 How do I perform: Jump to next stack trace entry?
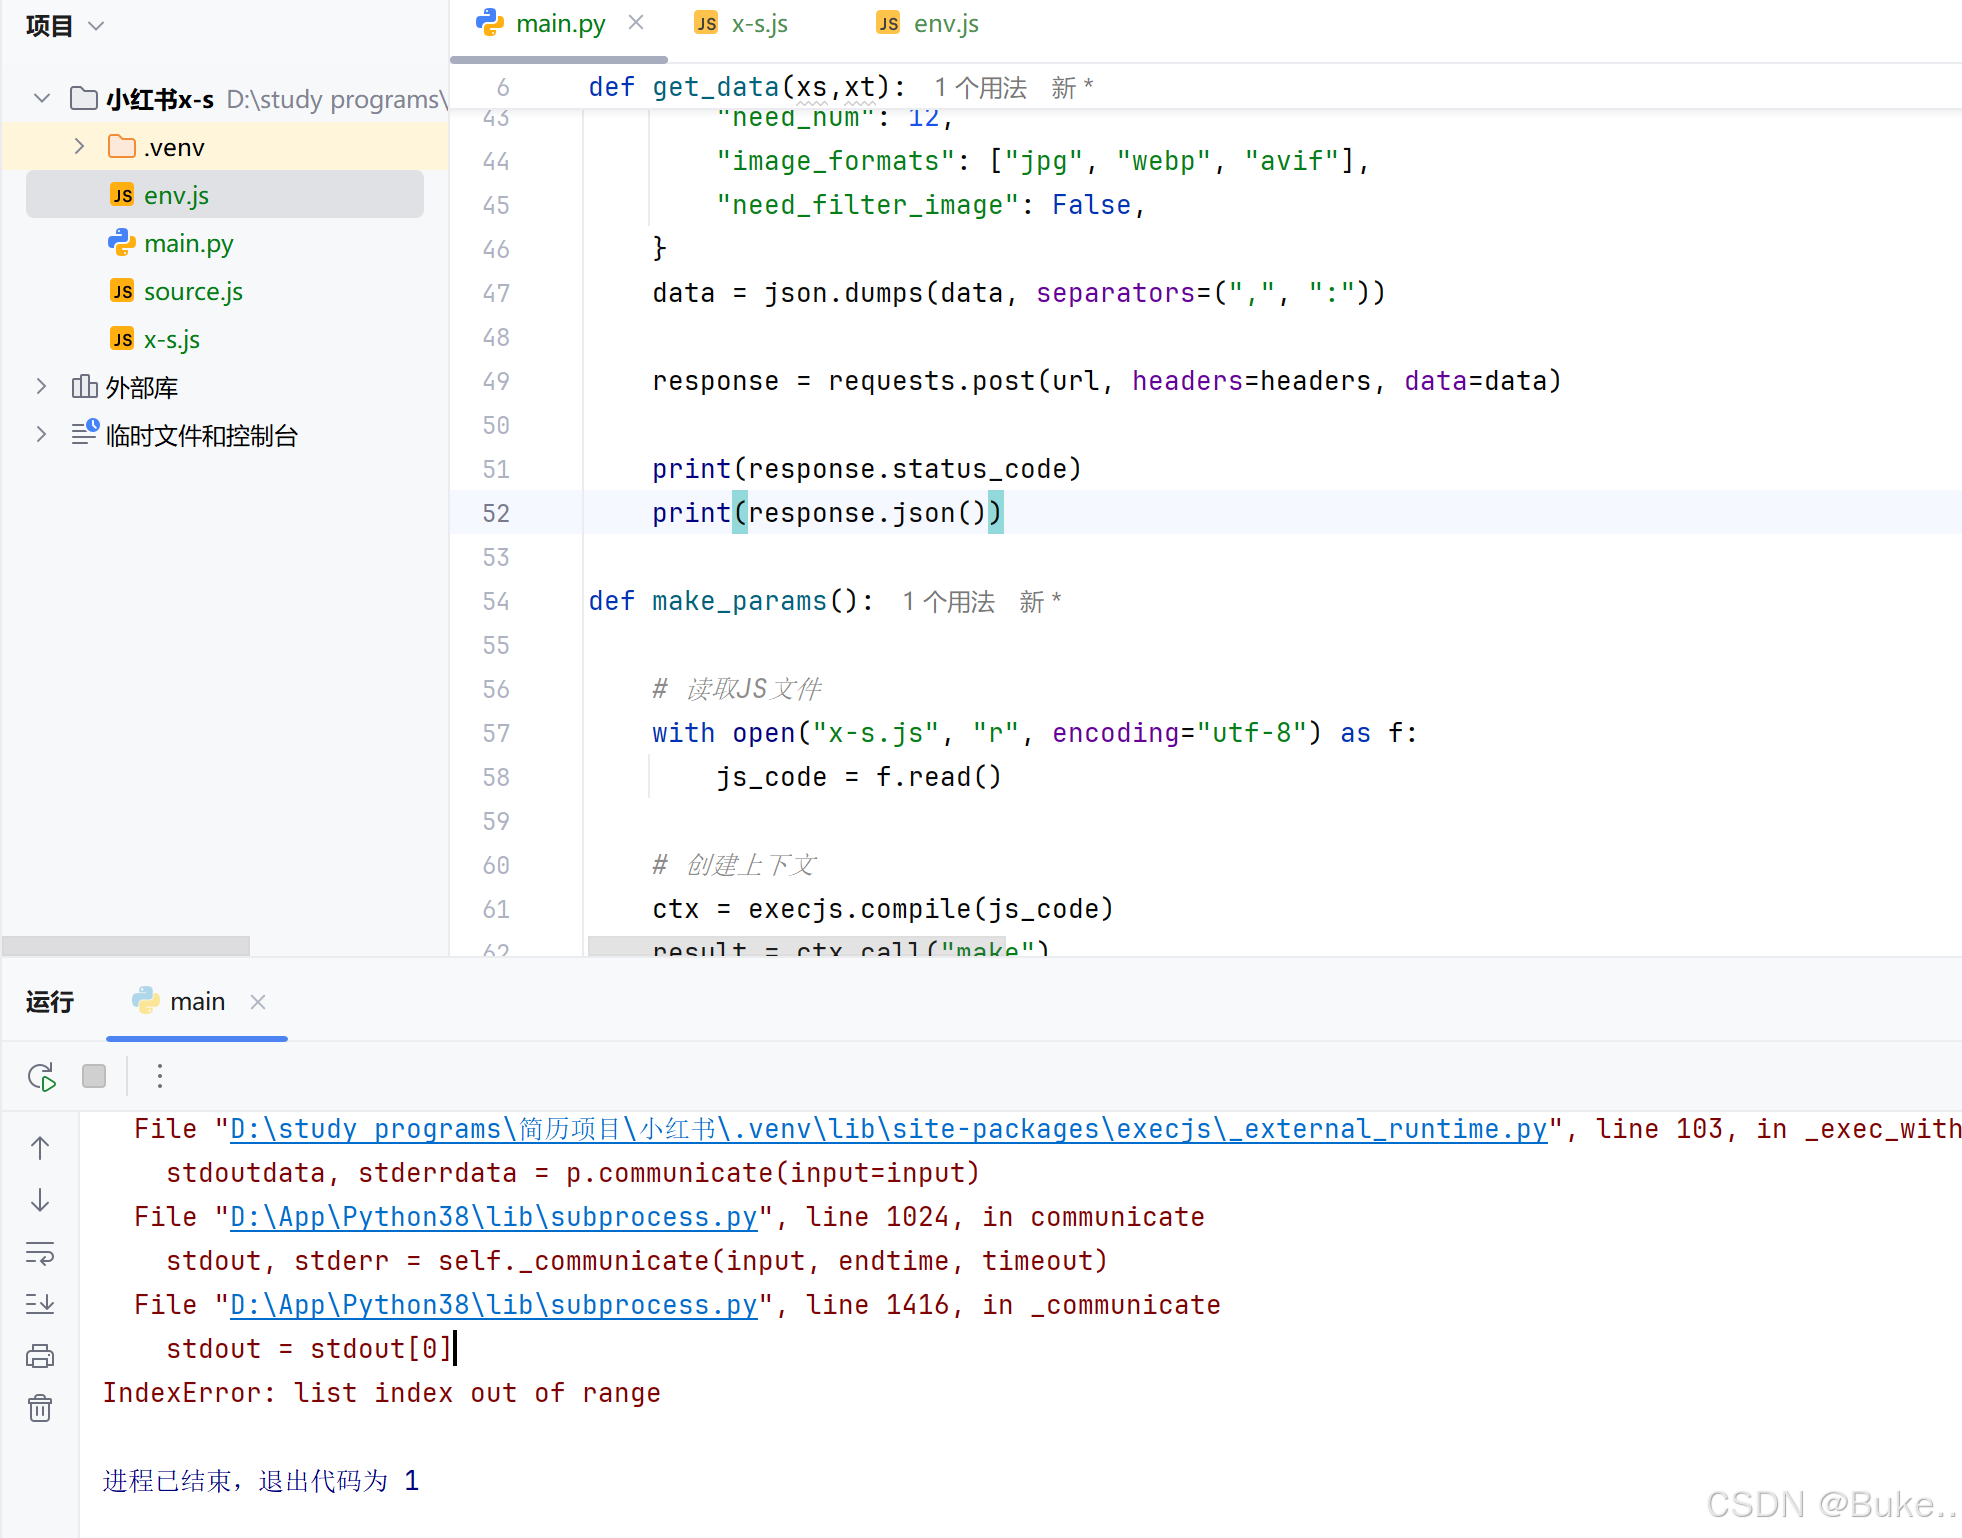(x=40, y=1200)
